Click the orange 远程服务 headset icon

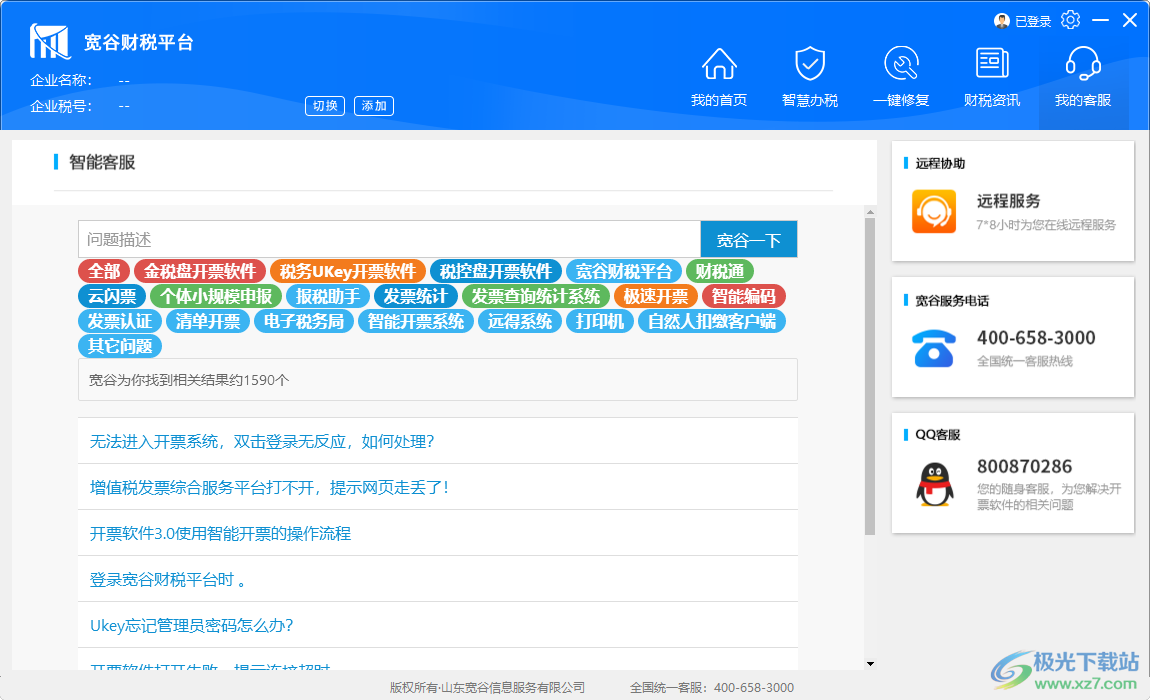pos(934,211)
